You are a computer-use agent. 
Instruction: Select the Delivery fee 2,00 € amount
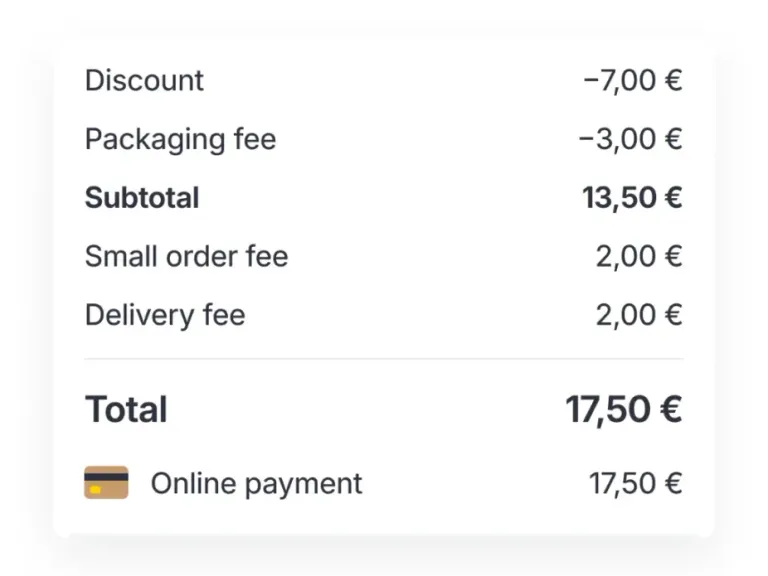coord(639,315)
